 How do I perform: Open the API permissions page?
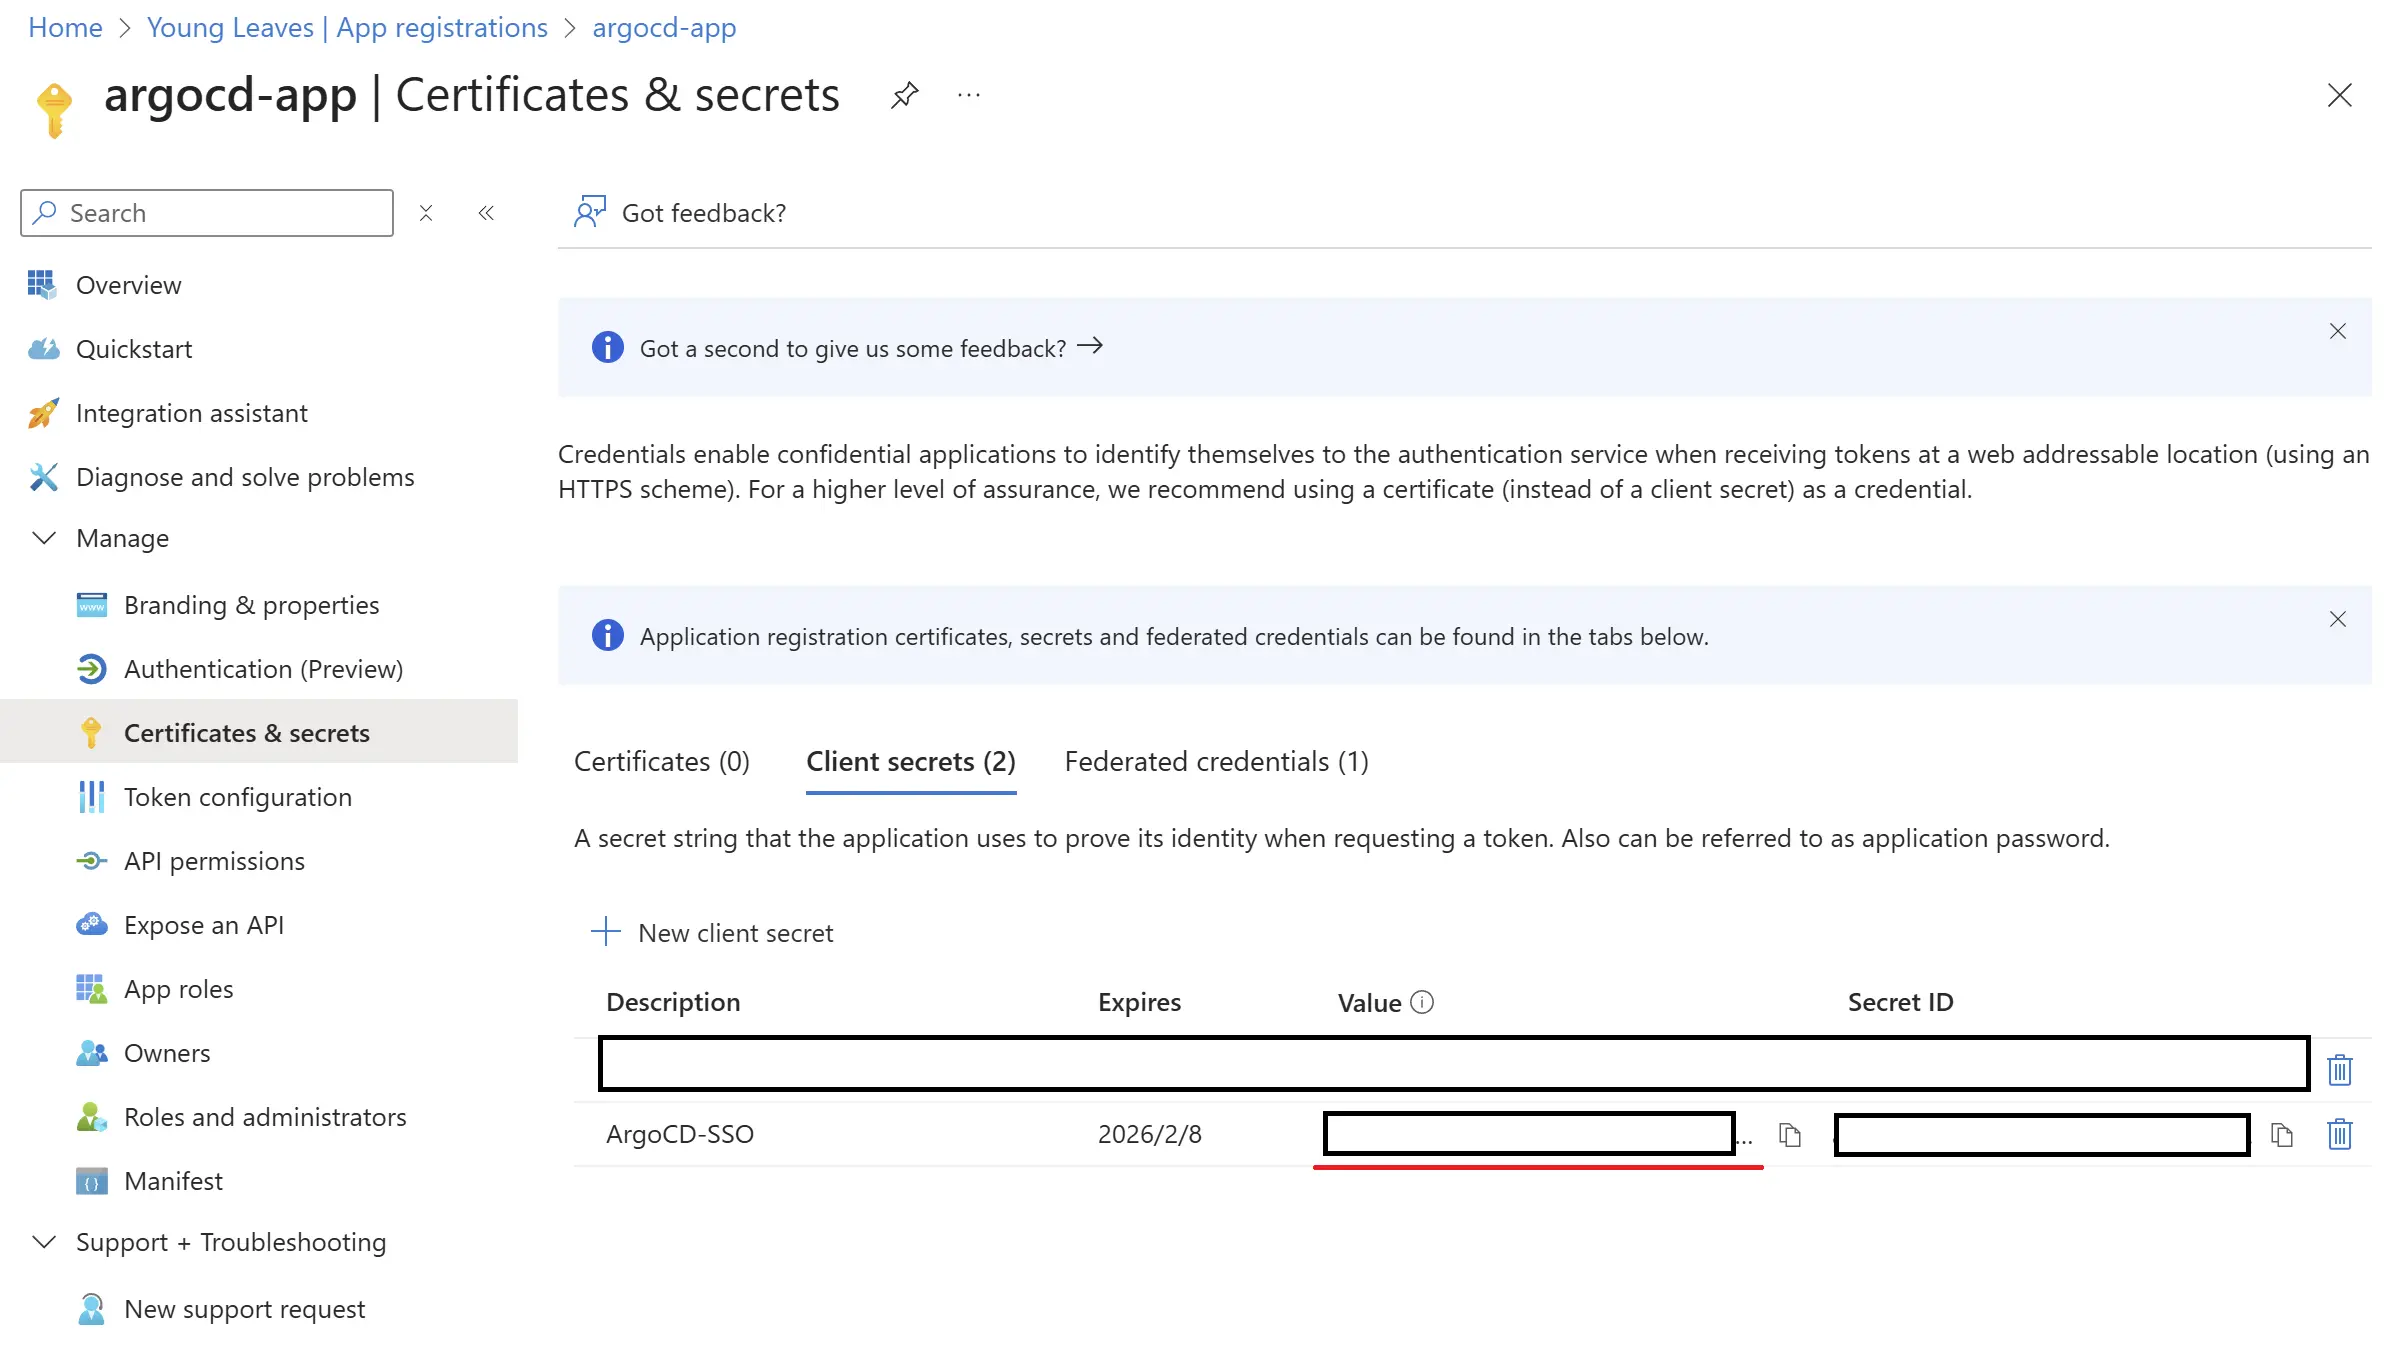[214, 861]
